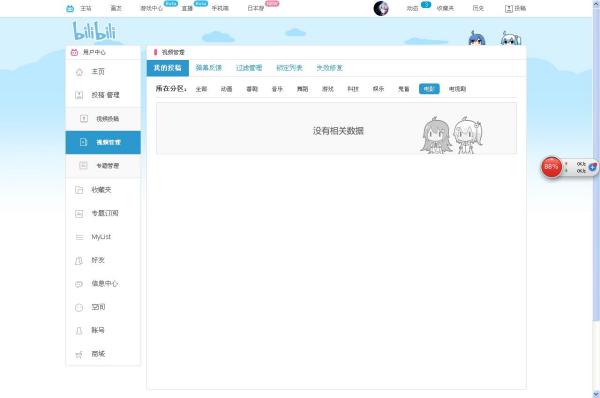Open 主站 in the top navigation
Screen dimensions: 600x398
click(x=86, y=8)
